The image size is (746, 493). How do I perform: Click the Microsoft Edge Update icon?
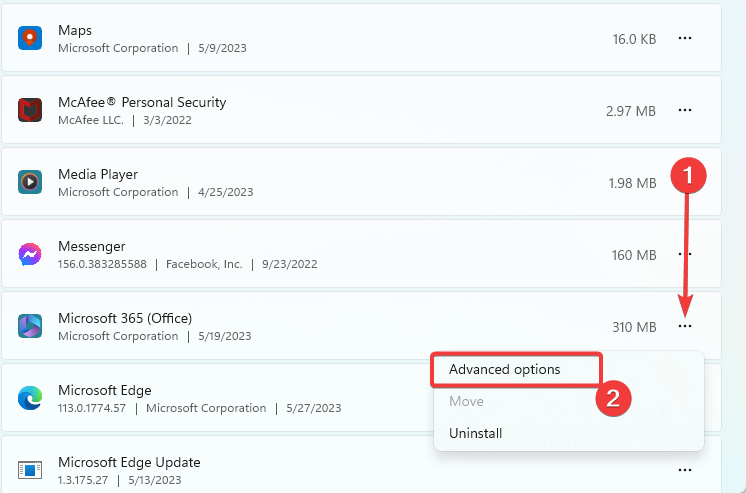tap(30, 470)
